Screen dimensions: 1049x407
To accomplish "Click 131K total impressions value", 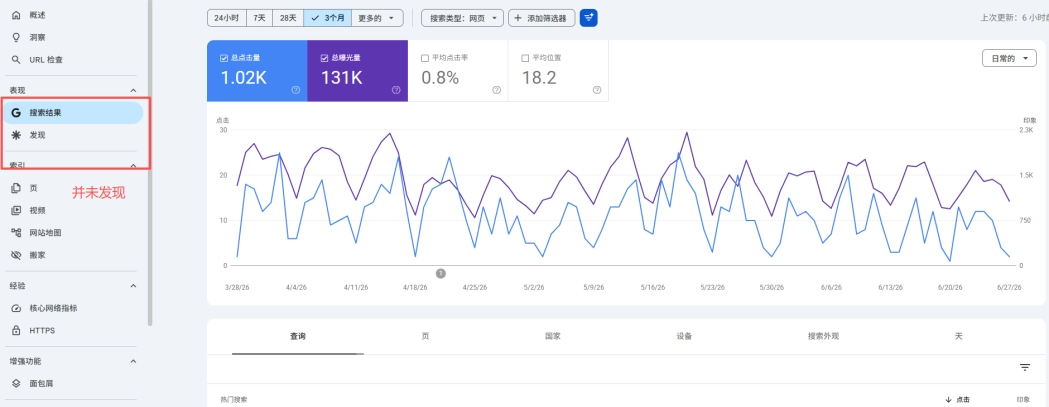I will 342,78.
